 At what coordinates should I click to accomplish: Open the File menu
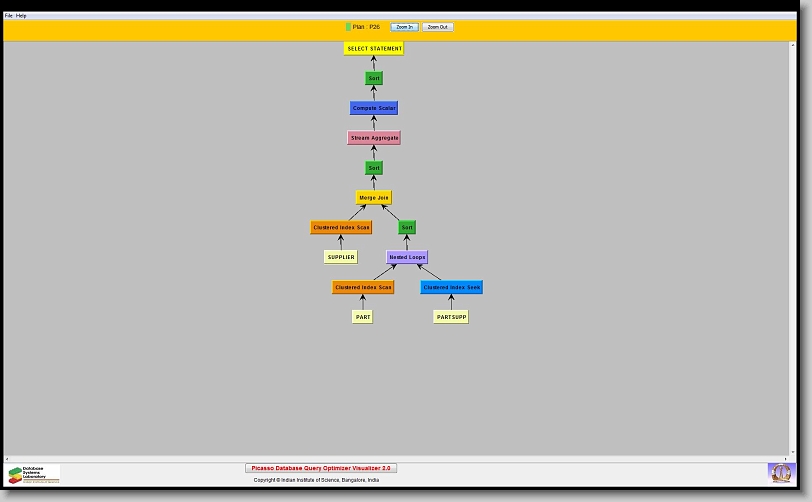(x=9, y=16)
